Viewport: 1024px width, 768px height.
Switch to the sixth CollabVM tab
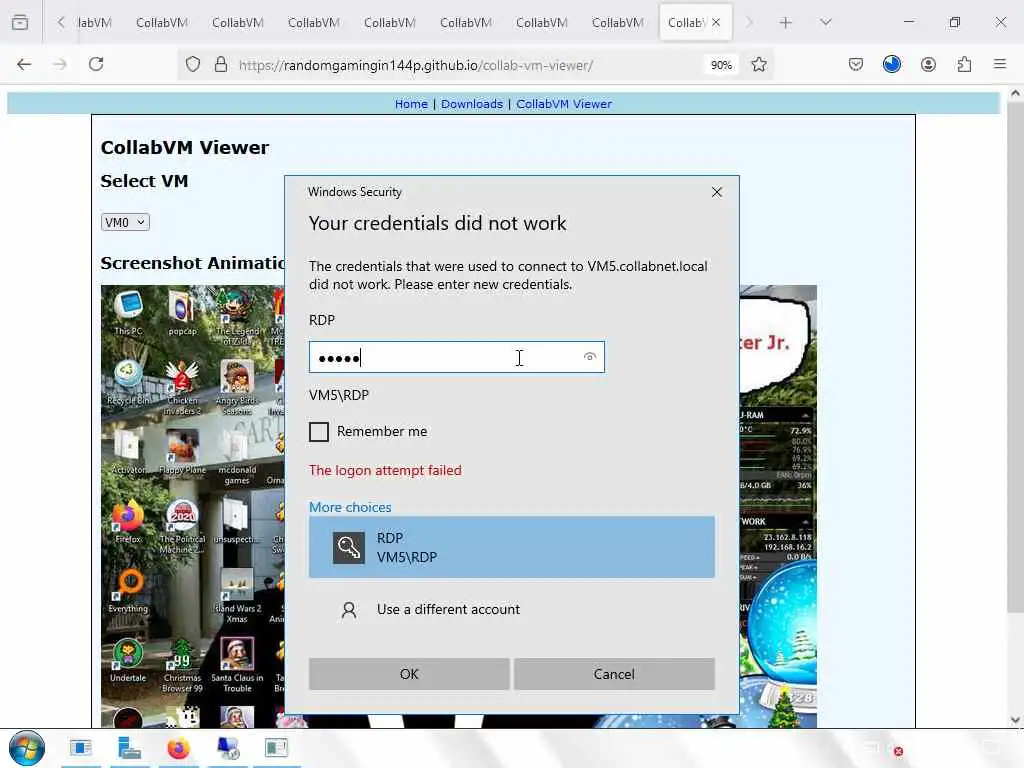click(x=466, y=22)
